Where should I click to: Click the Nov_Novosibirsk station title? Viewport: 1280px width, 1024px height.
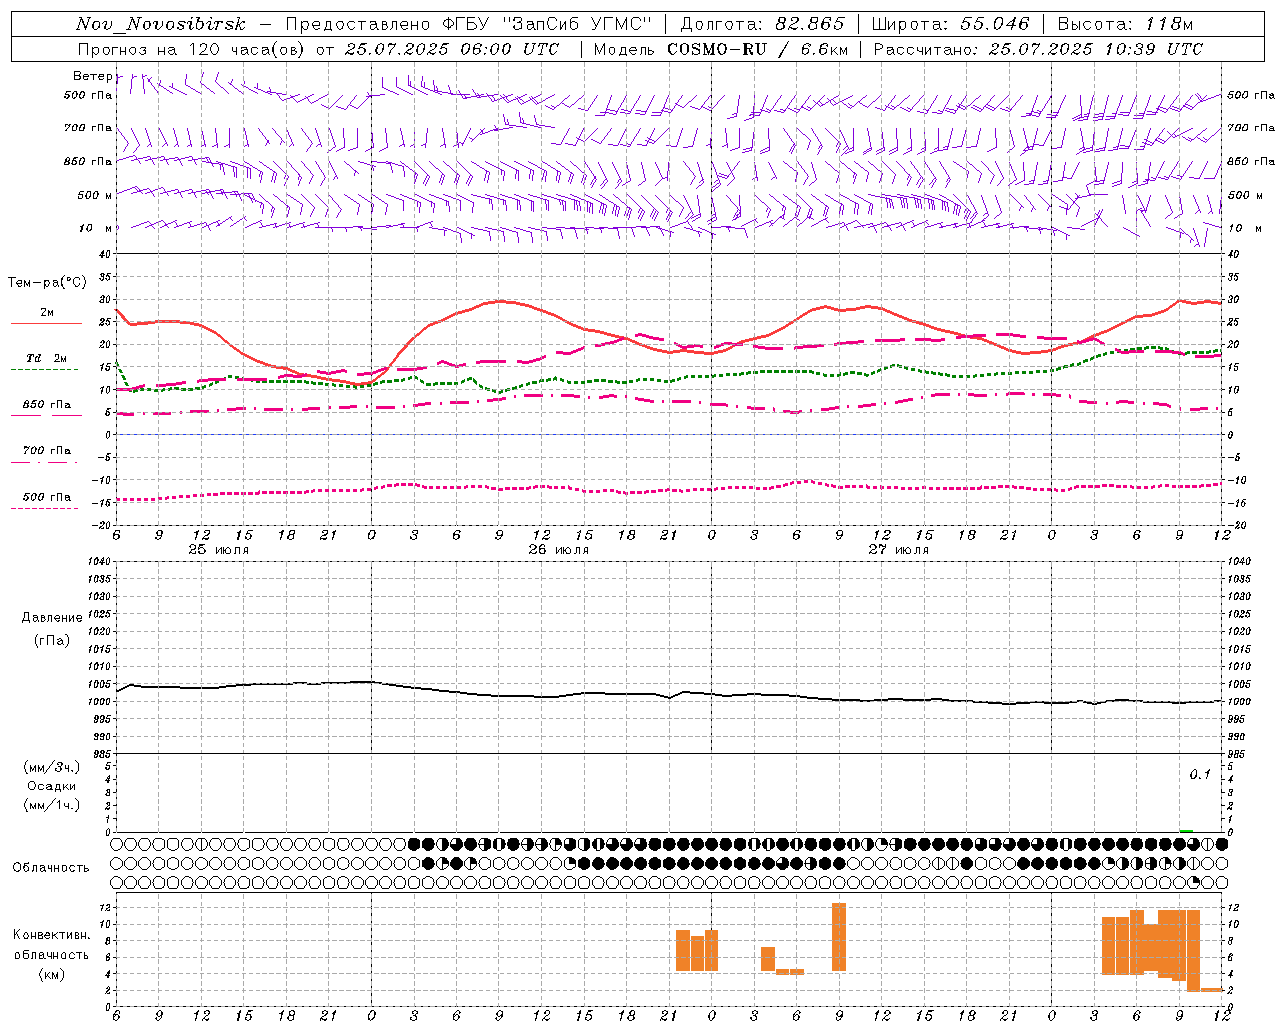[x=161, y=24]
